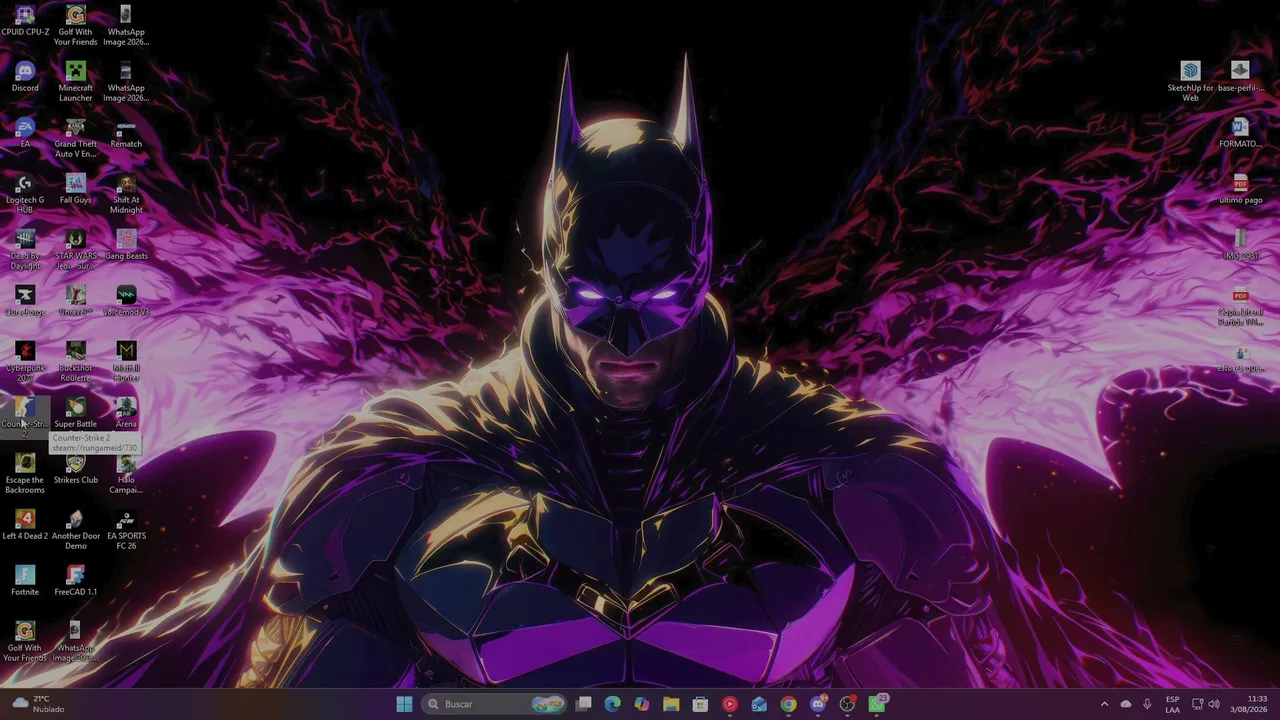Select the FORMATO Word document icon
The image size is (1280, 720).
pyautogui.click(x=1240, y=134)
